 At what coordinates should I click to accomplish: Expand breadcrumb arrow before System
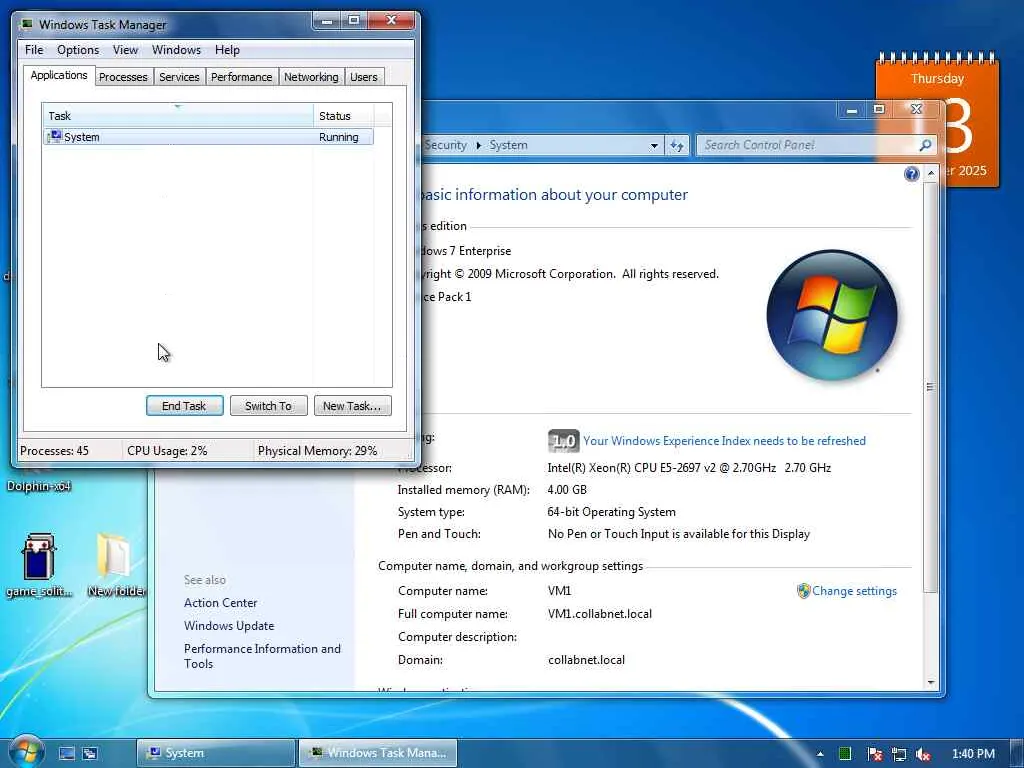[479, 146]
